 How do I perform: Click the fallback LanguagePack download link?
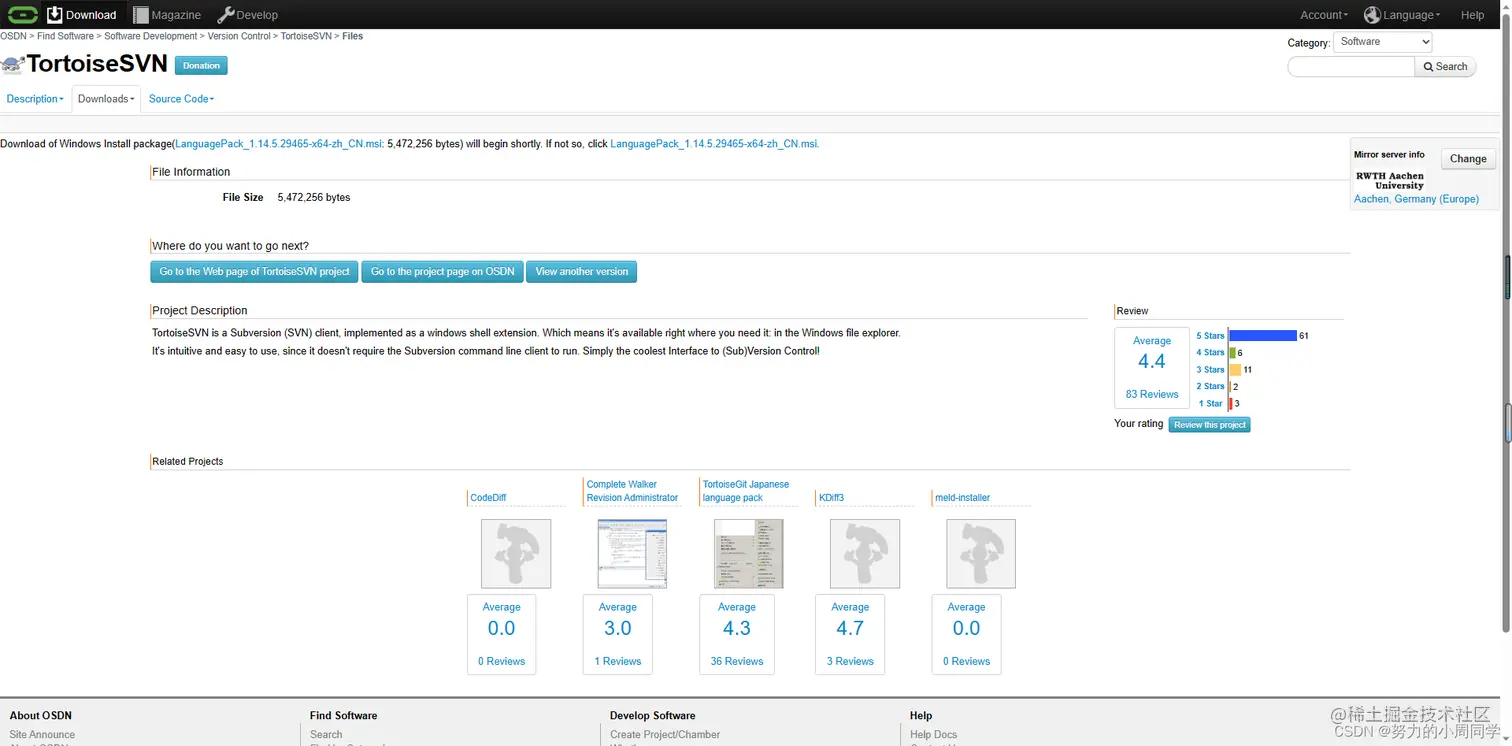(714, 144)
